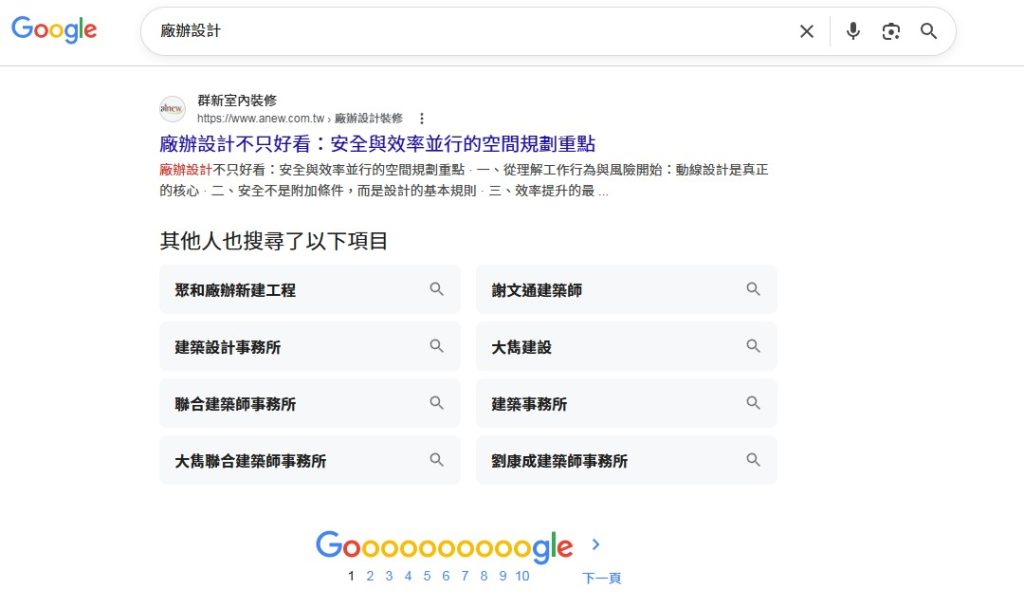Image resolution: width=1024 pixels, height=607 pixels.
Task: Click magnifier icon in 聚和廠辦新建工程 suggestion
Action: pyautogui.click(x=436, y=289)
